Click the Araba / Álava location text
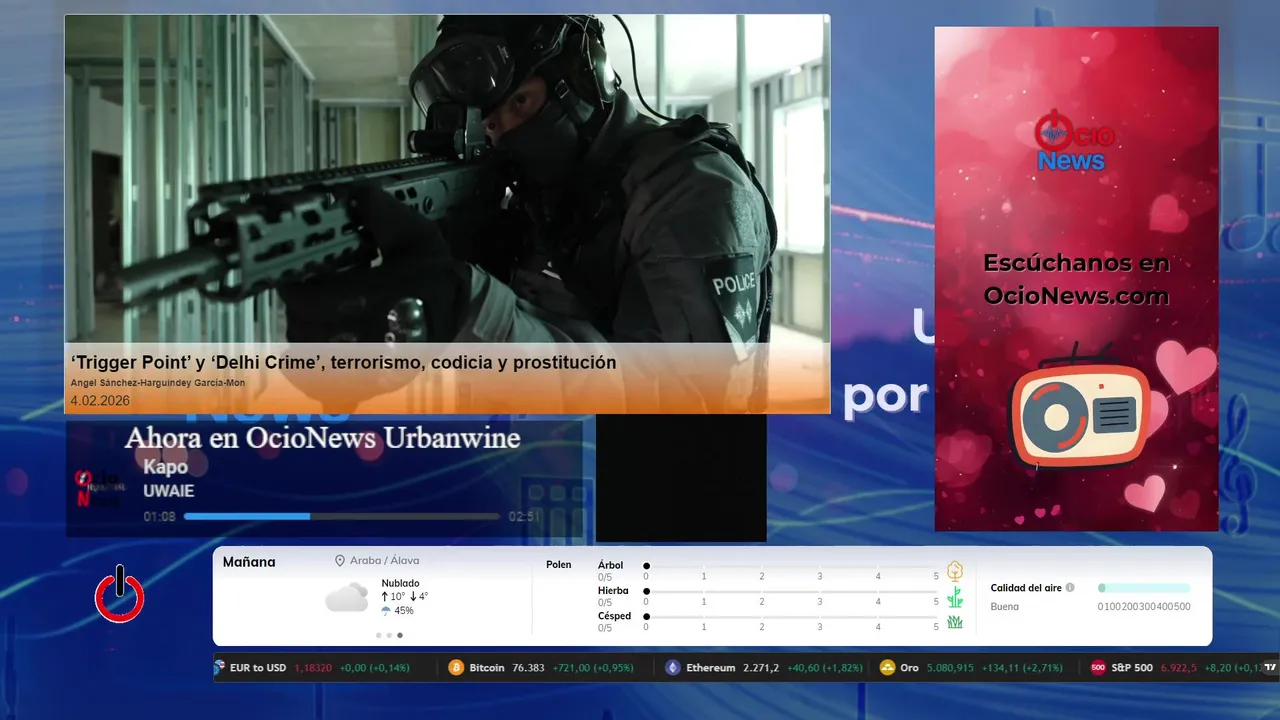 pyautogui.click(x=385, y=561)
